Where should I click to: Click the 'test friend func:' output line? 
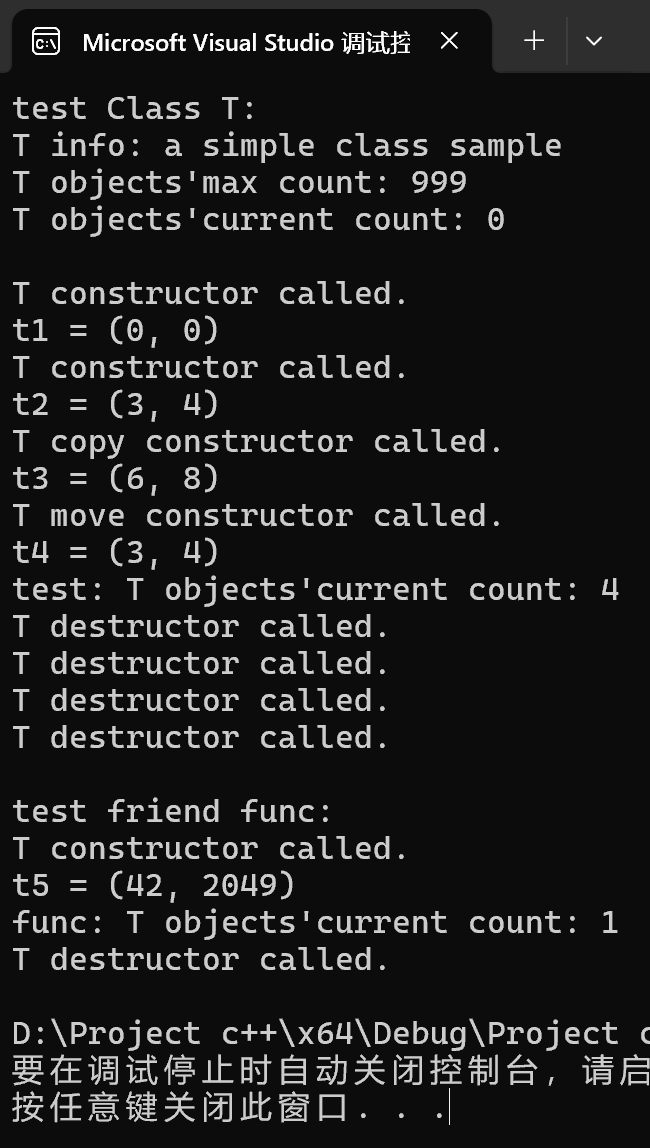point(173,811)
